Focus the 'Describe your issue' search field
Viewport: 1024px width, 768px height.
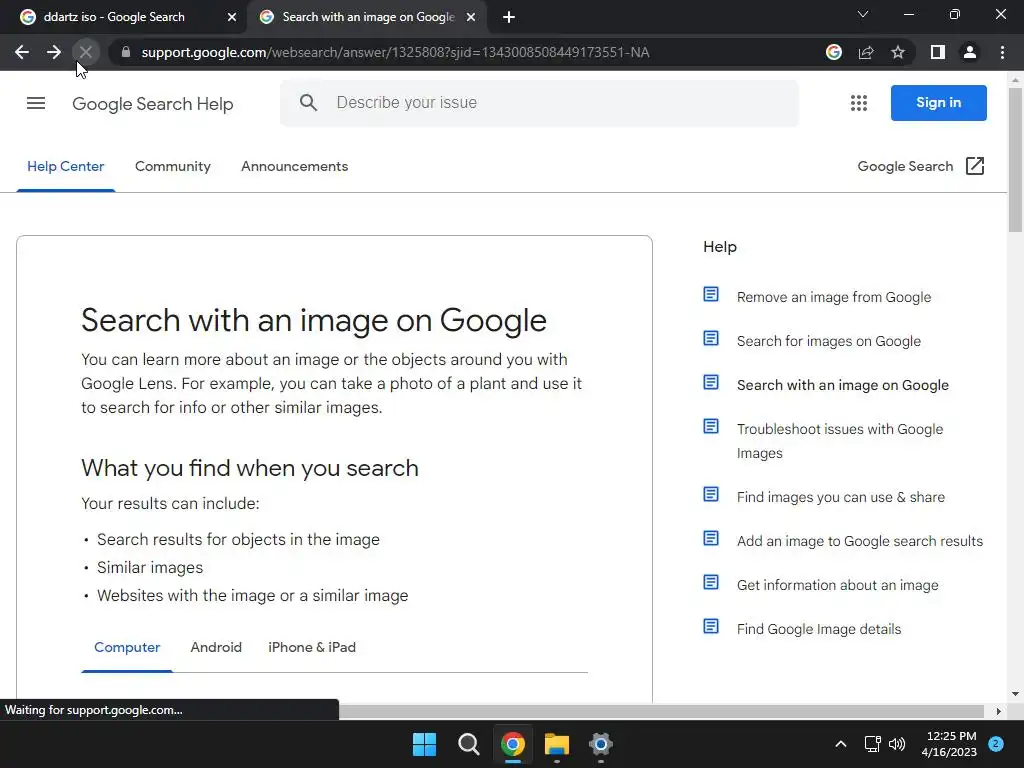coord(539,103)
